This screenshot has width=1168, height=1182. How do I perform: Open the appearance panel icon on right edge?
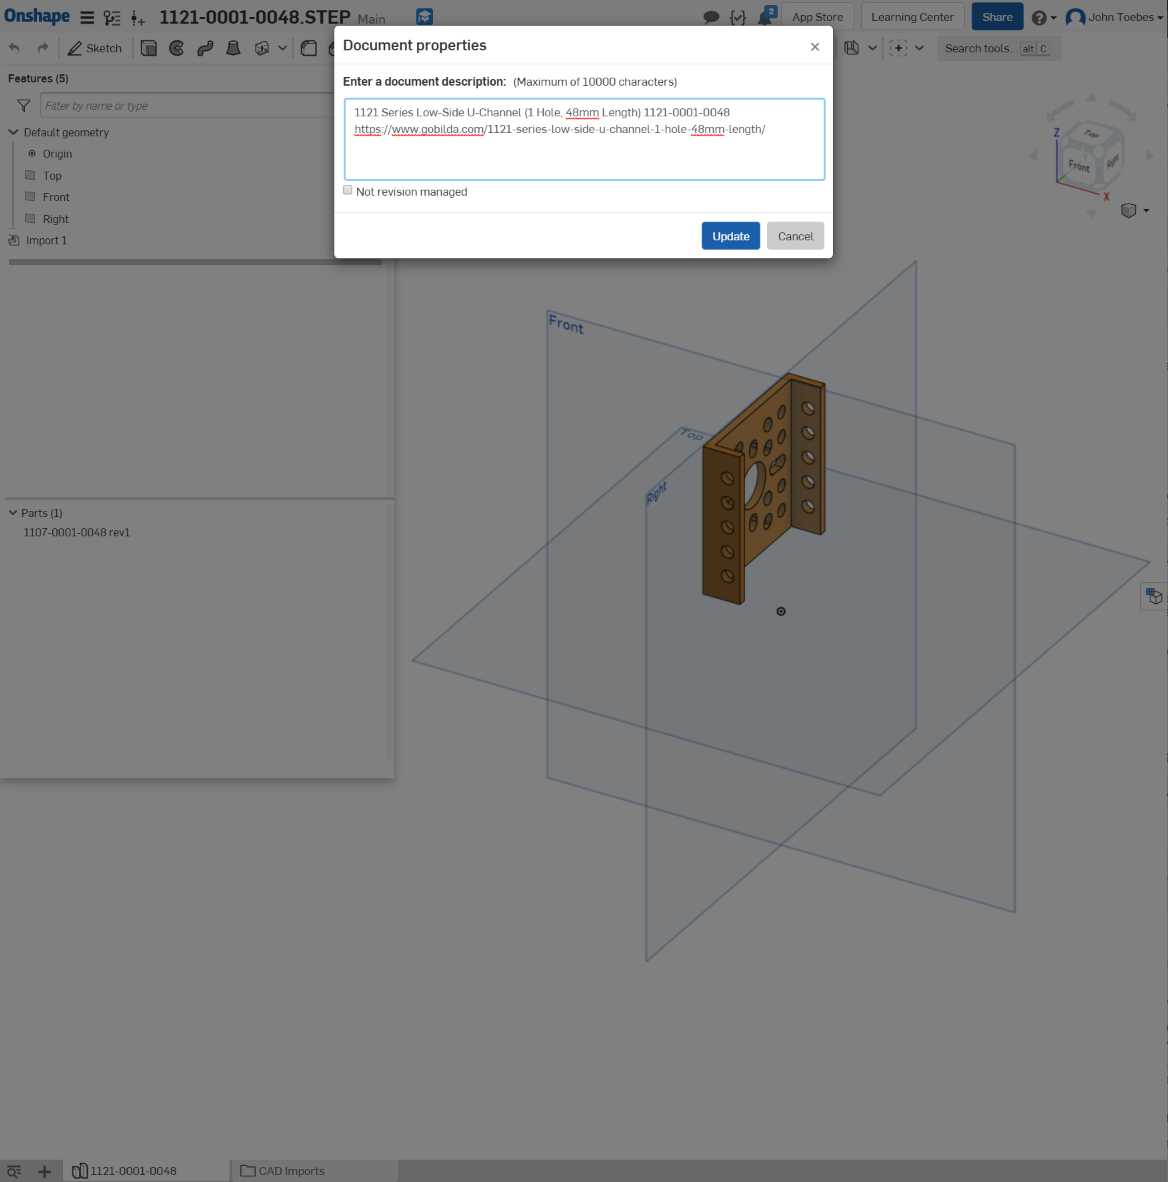1154,596
